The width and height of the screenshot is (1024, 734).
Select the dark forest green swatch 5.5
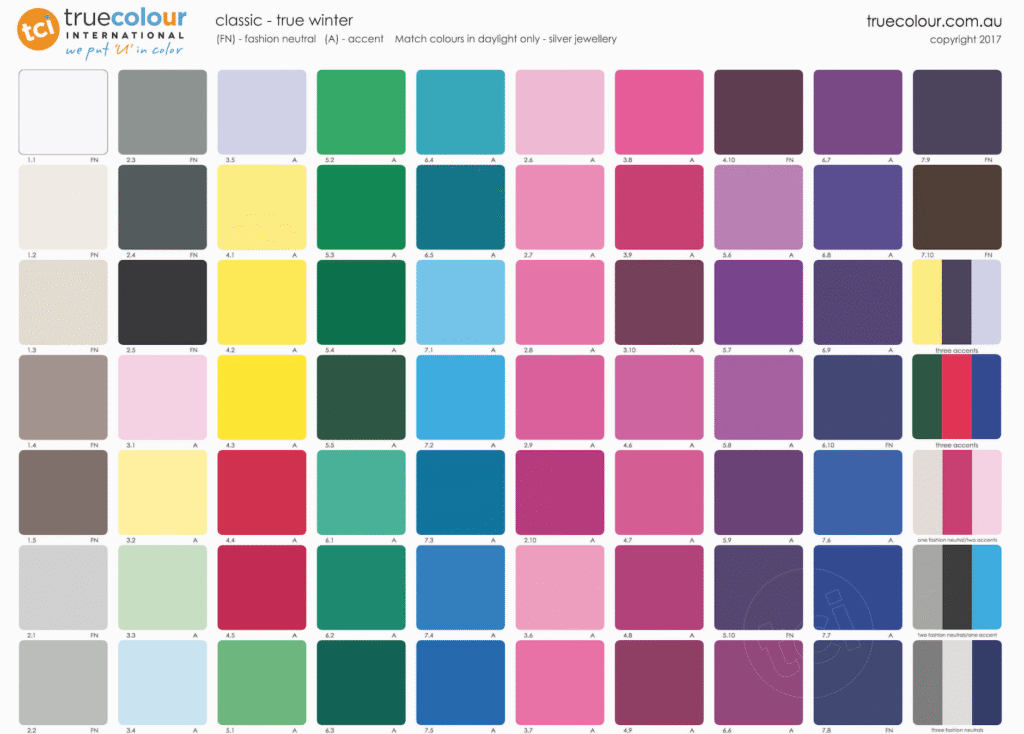pyautogui.click(x=361, y=397)
